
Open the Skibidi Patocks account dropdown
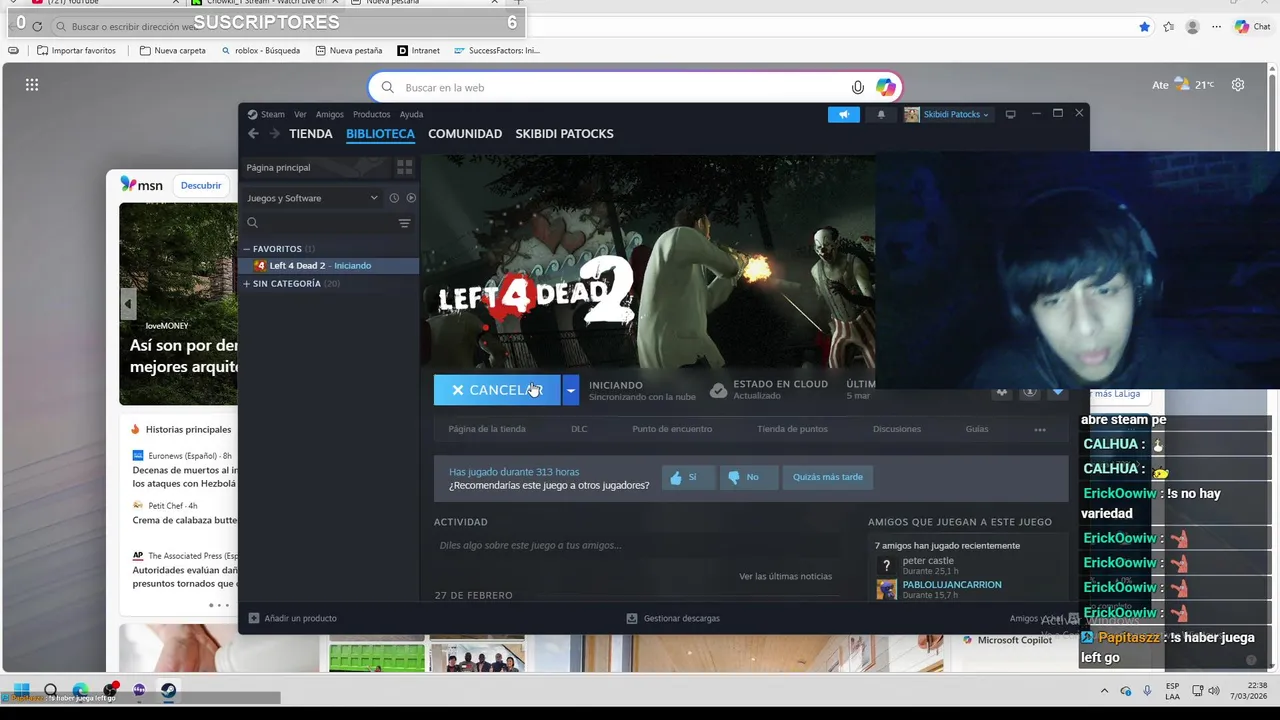pyautogui.click(x=947, y=114)
